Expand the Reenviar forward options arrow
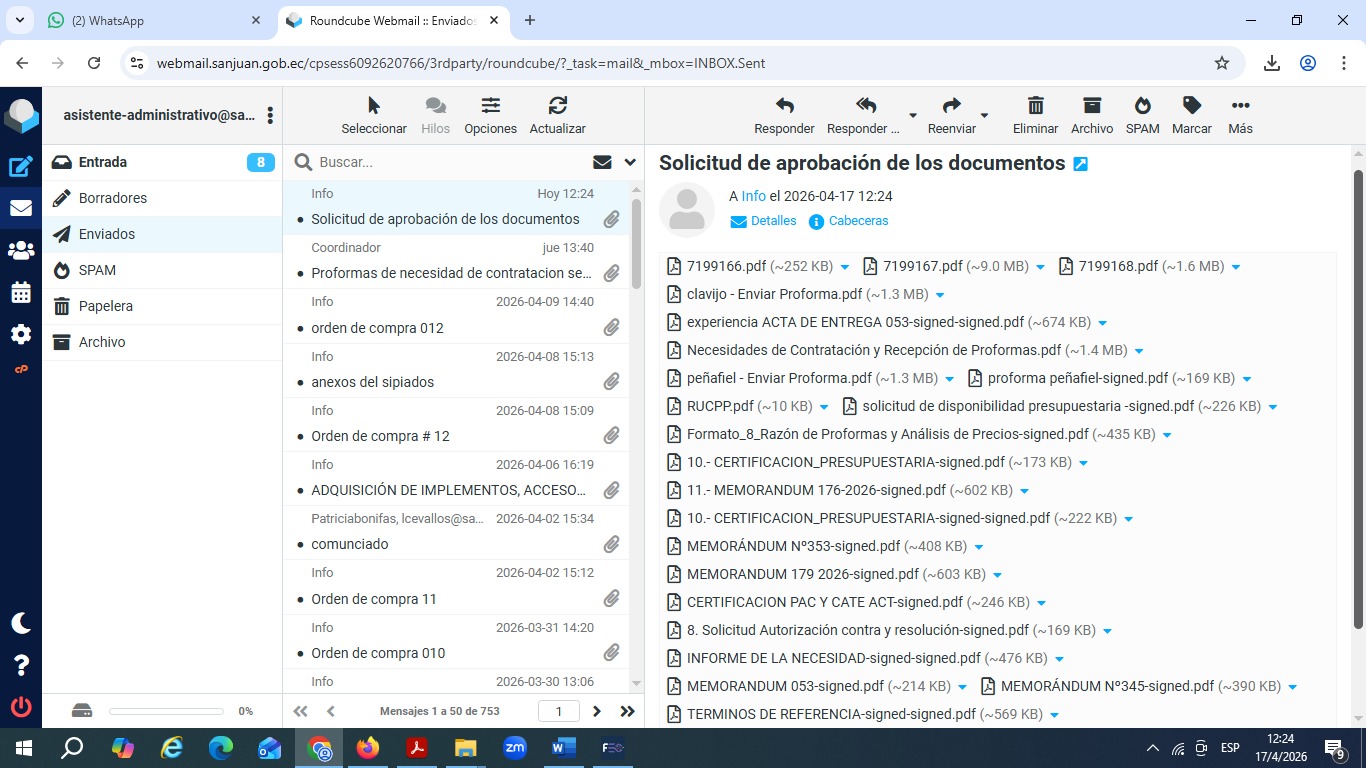Screen dimensions: 1366x768 coord(984,116)
